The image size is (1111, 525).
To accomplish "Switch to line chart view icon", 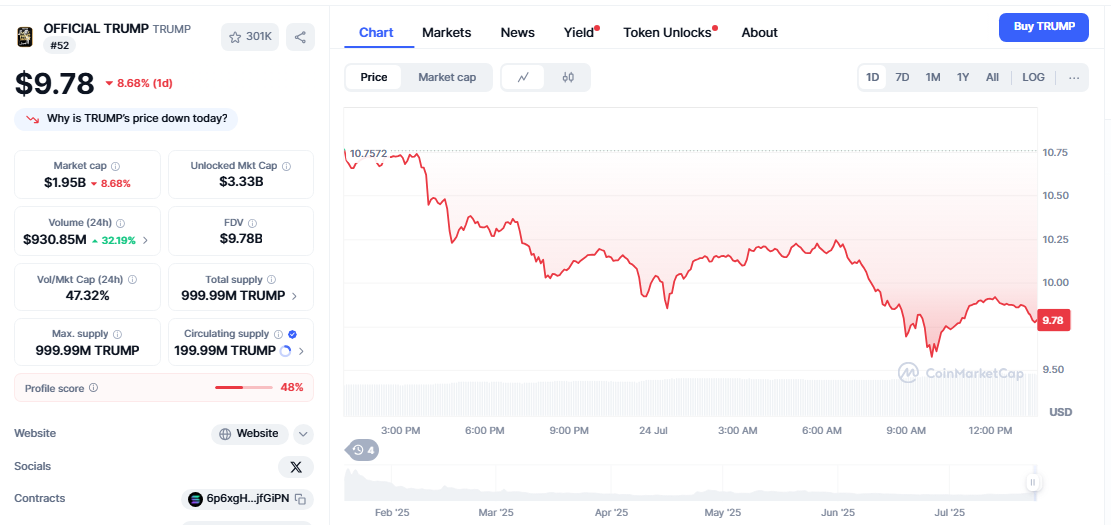I will click(x=523, y=77).
